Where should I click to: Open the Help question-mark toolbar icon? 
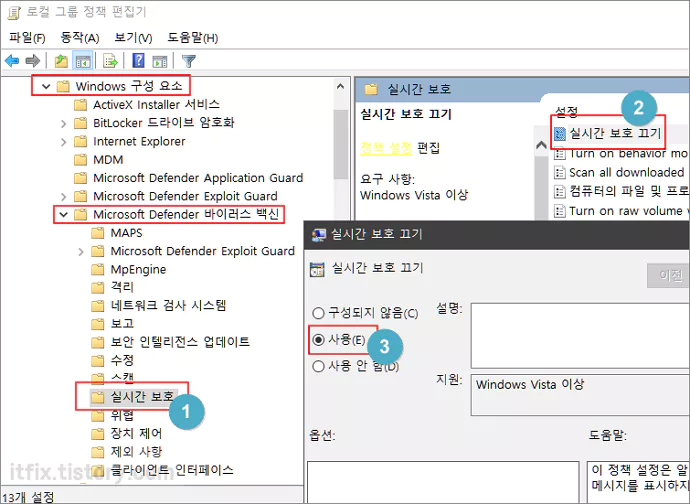[x=138, y=60]
